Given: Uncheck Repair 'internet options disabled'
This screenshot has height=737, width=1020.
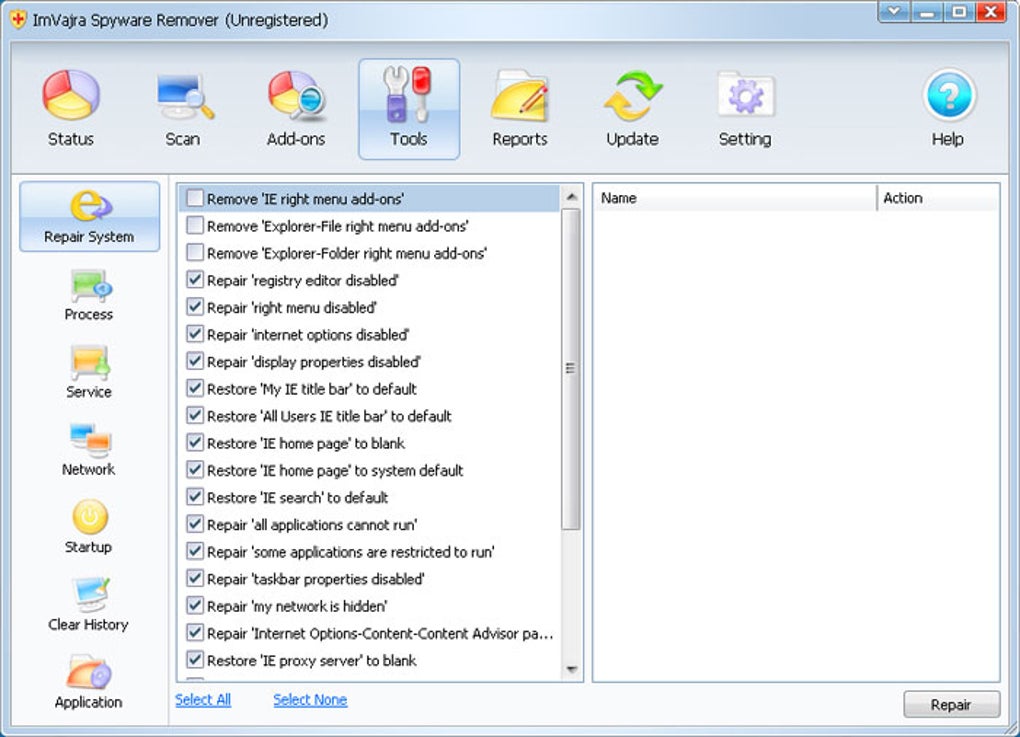Looking at the screenshot, I should [x=195, y=334].
